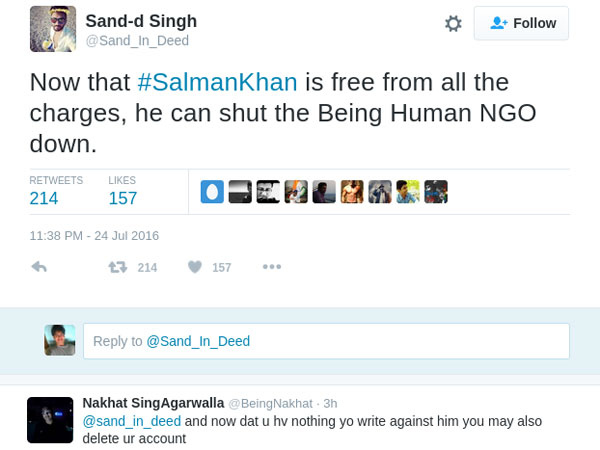Click the Sand-d Singh display name
Image resolution: width=600 pixels, height=450 pixels.
point(141,21)
